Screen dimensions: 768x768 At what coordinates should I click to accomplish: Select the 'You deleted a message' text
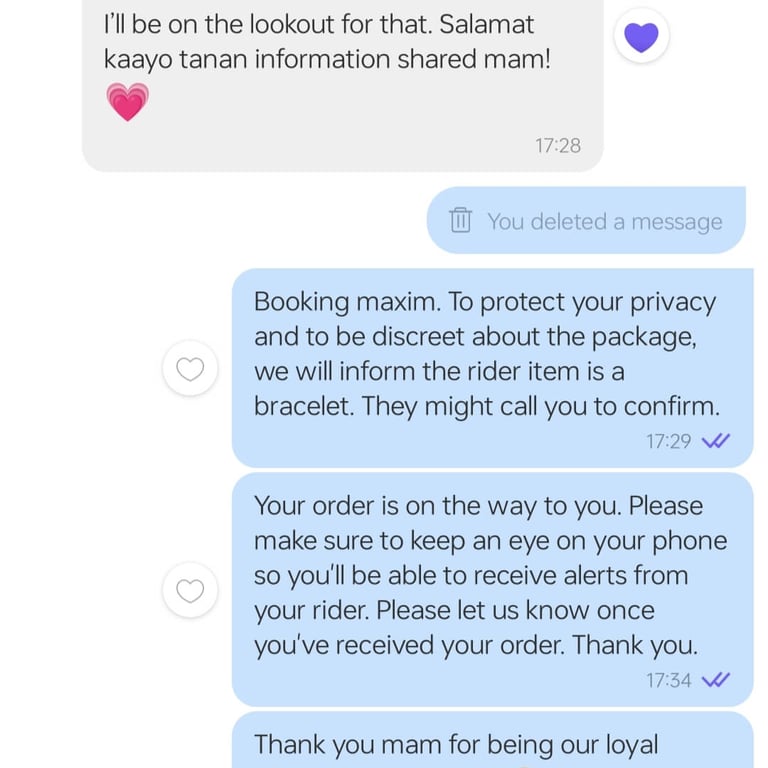pyautogui.click(x=604, y=221)
